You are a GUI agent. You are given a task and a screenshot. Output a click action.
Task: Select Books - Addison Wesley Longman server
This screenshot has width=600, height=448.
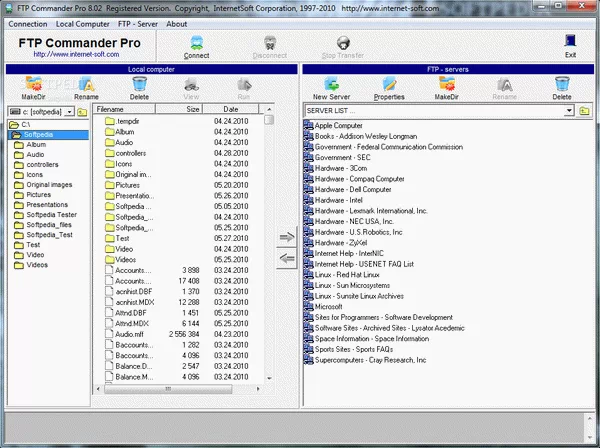(x=366, y=136)
